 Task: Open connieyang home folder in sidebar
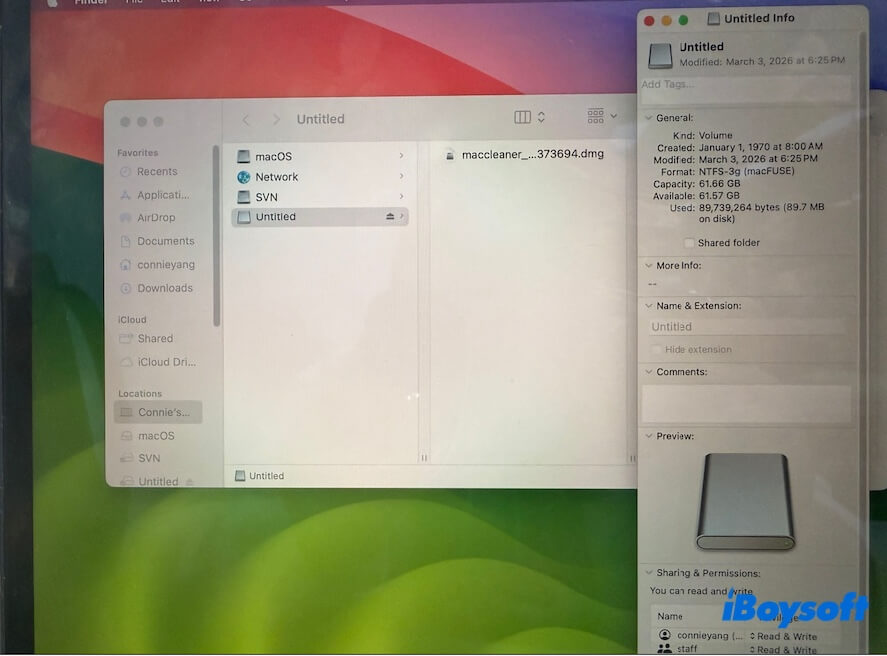(x=166, y=265)
